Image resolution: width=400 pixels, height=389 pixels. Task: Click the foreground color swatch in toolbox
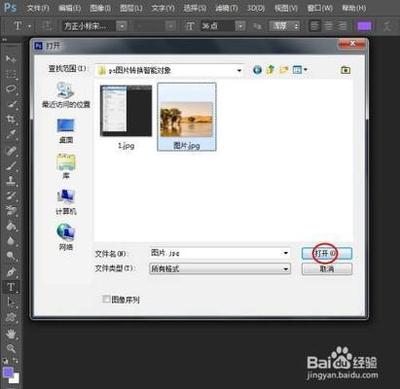(8, 372)
